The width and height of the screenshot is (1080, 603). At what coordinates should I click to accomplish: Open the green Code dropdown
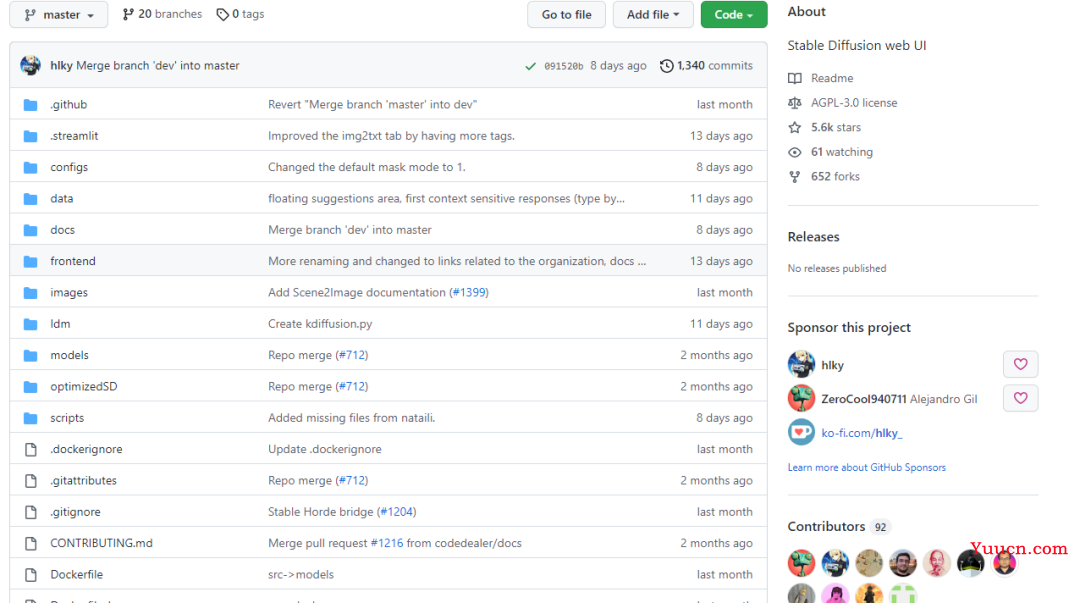point(734,14)
